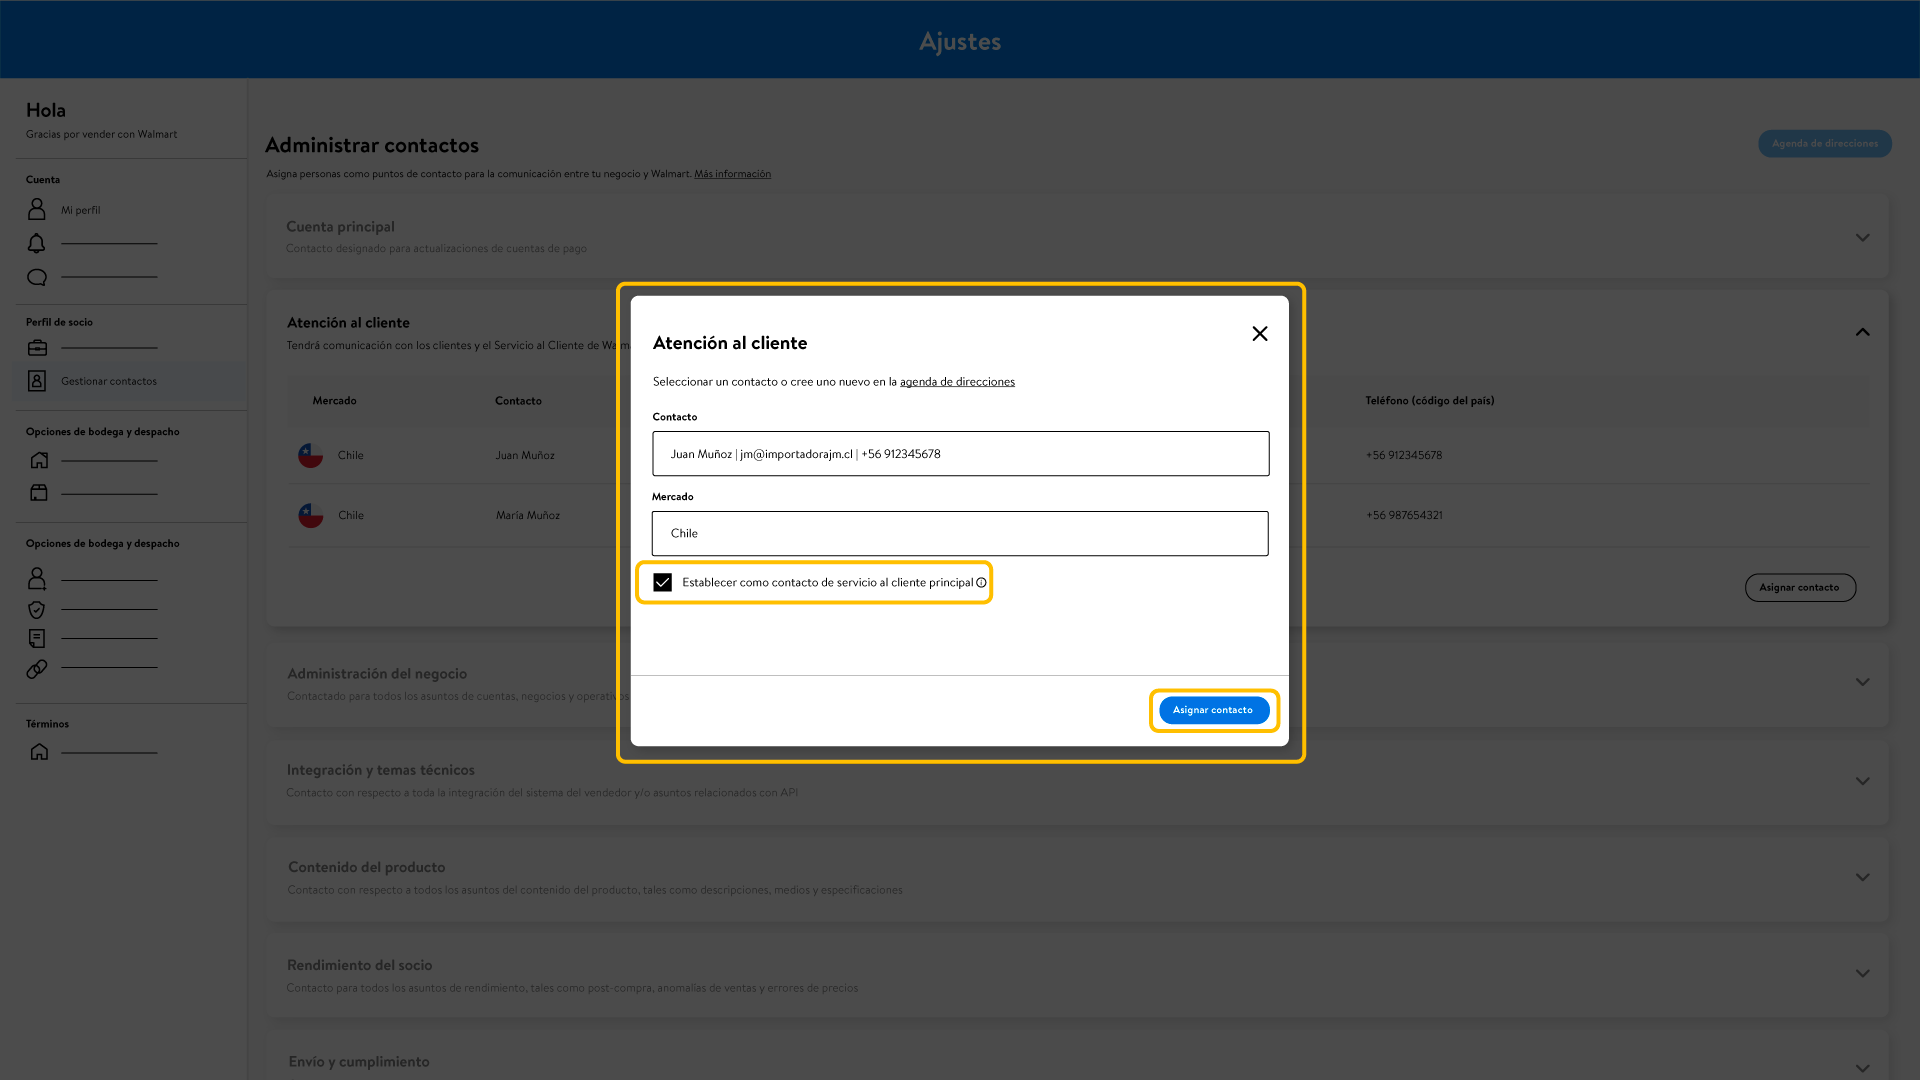Click the blue Asignar contacto button
Screen dimensions: 1920x1080
(1213, 710)
